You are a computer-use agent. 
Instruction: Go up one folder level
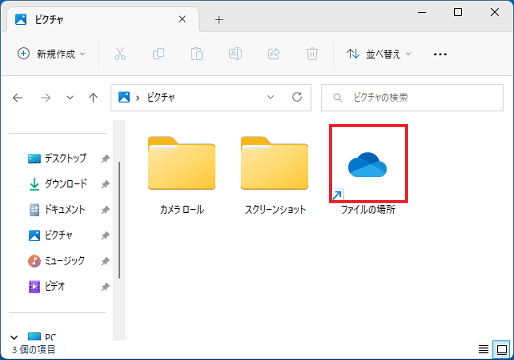point(93,98)
